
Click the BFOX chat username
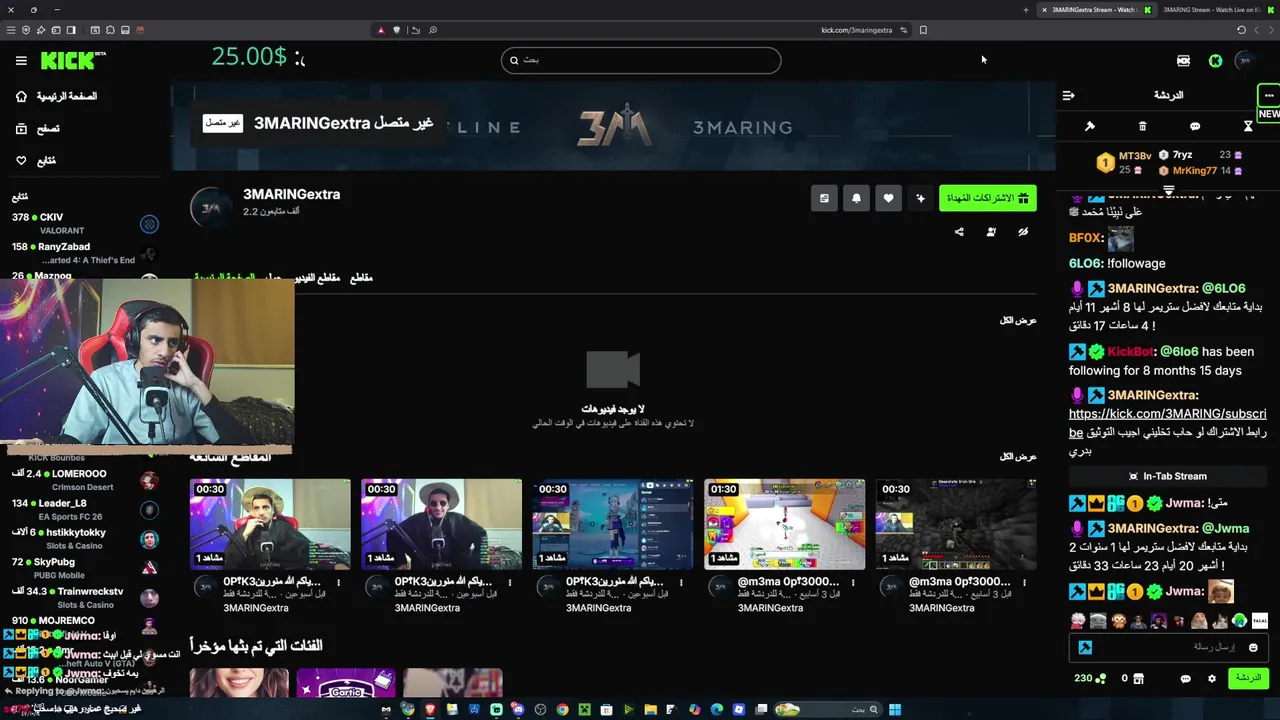[1086, 238]
